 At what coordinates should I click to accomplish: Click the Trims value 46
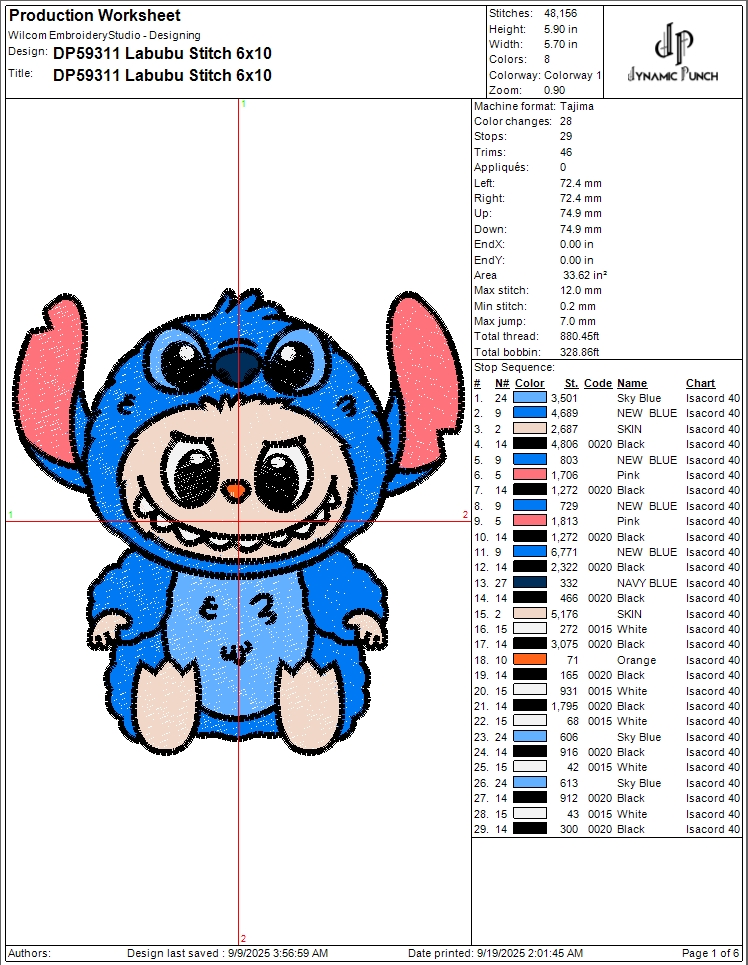[x=566, y=152]
